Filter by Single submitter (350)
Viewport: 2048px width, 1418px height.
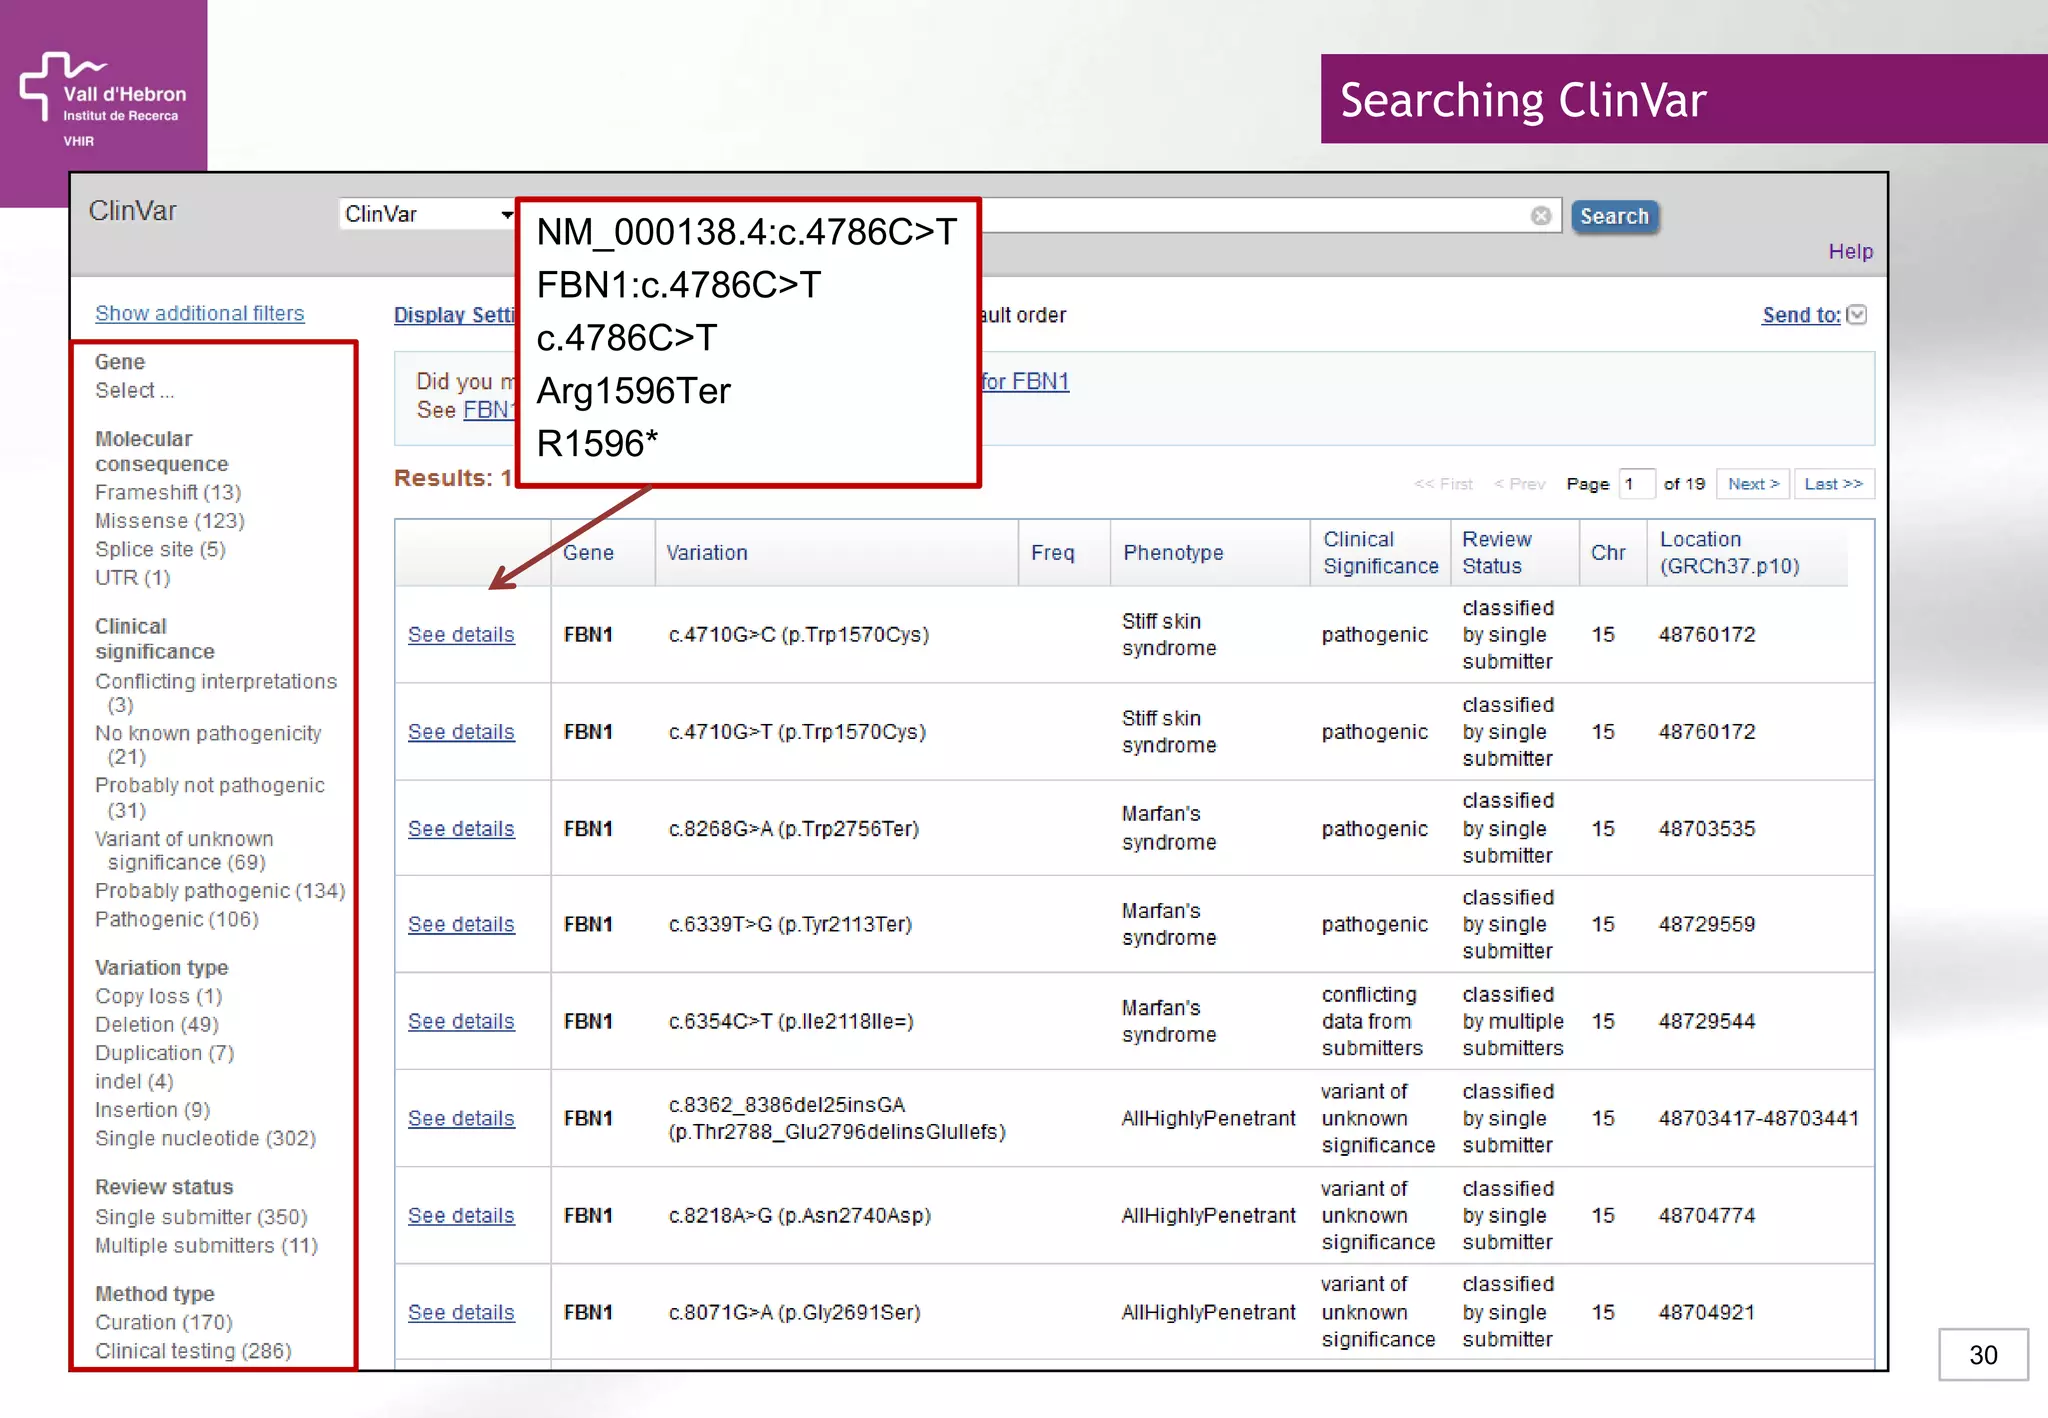(201, 1217)
